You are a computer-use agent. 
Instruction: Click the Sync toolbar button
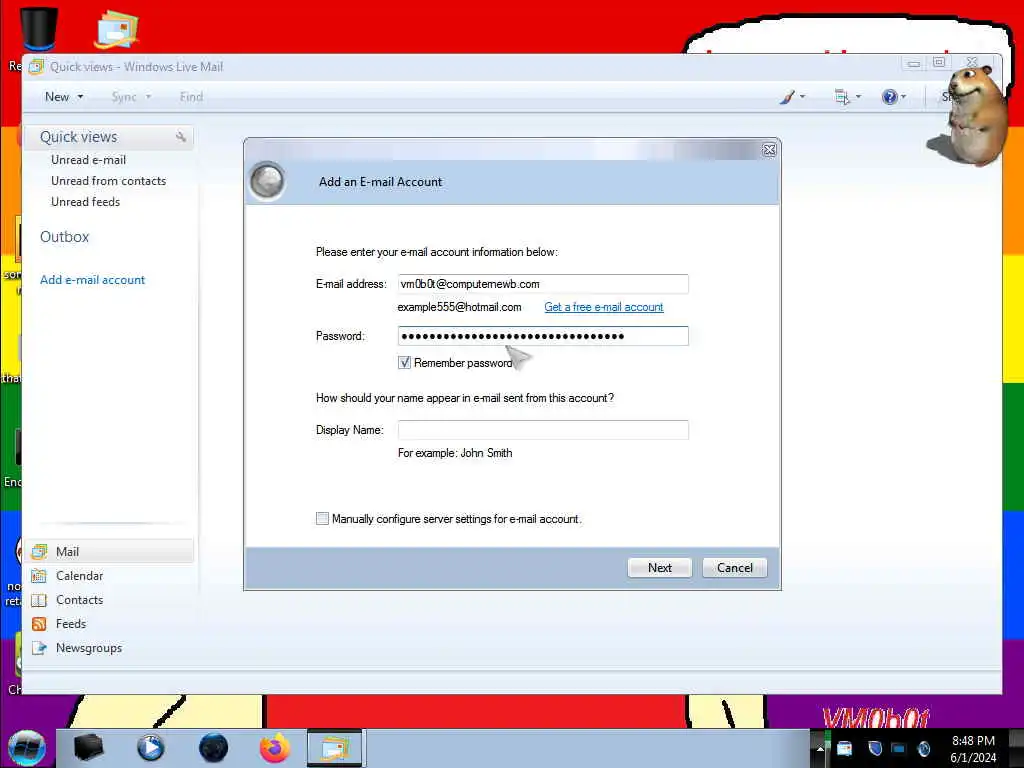[124, 97]
